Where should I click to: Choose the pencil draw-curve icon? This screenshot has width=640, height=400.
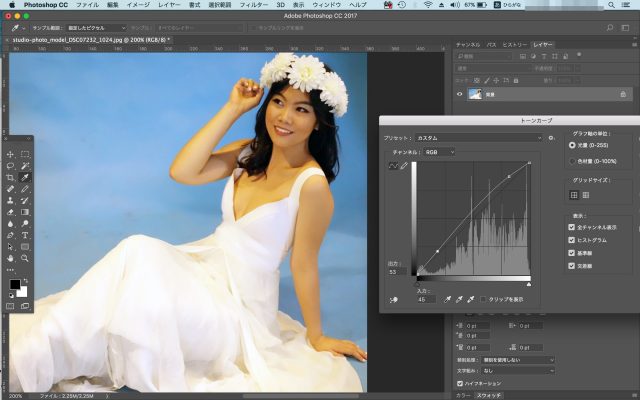point(404,166)
